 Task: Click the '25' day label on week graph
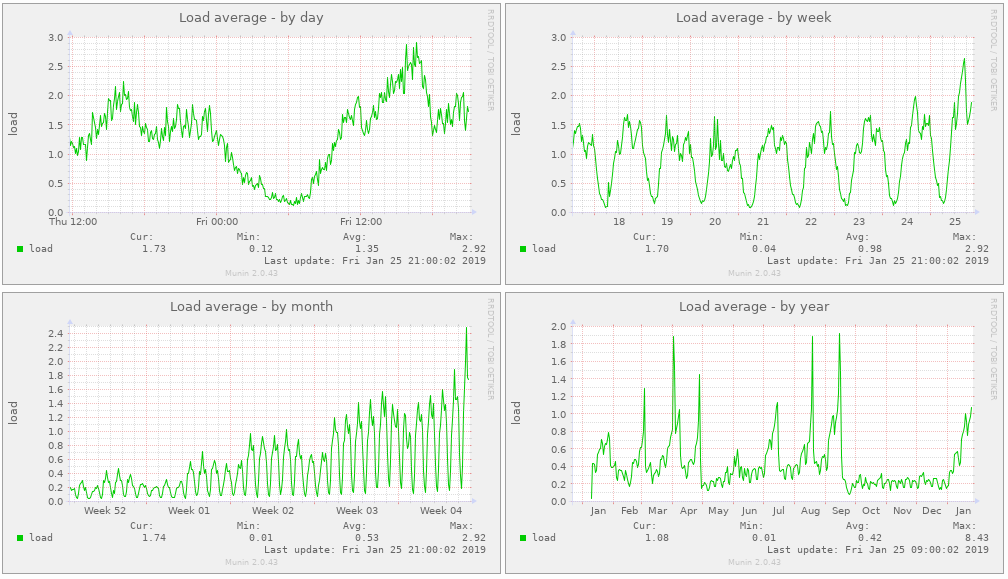[x=955, y=222]
